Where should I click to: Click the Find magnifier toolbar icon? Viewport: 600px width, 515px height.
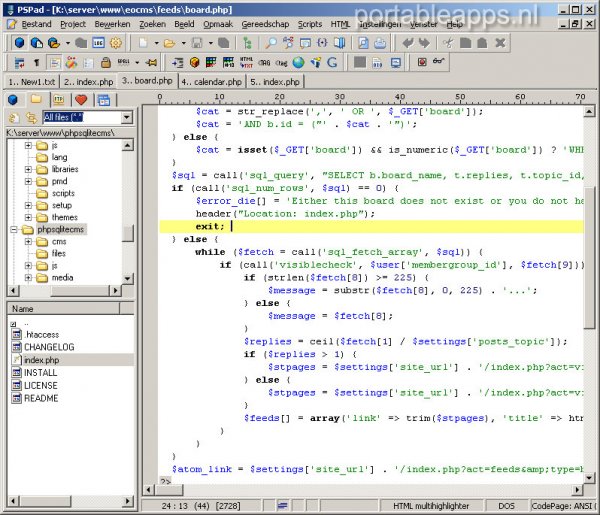[271, 43]
